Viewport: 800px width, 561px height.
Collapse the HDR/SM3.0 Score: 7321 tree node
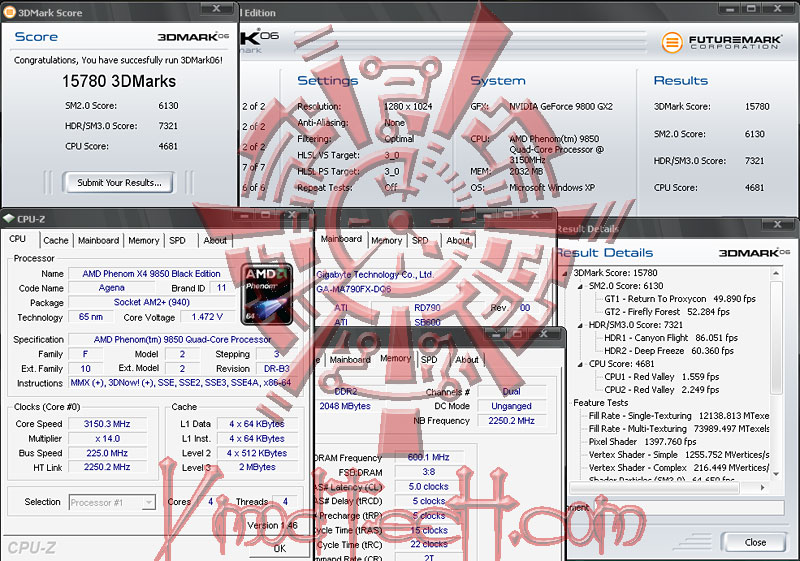click(580, 325)
